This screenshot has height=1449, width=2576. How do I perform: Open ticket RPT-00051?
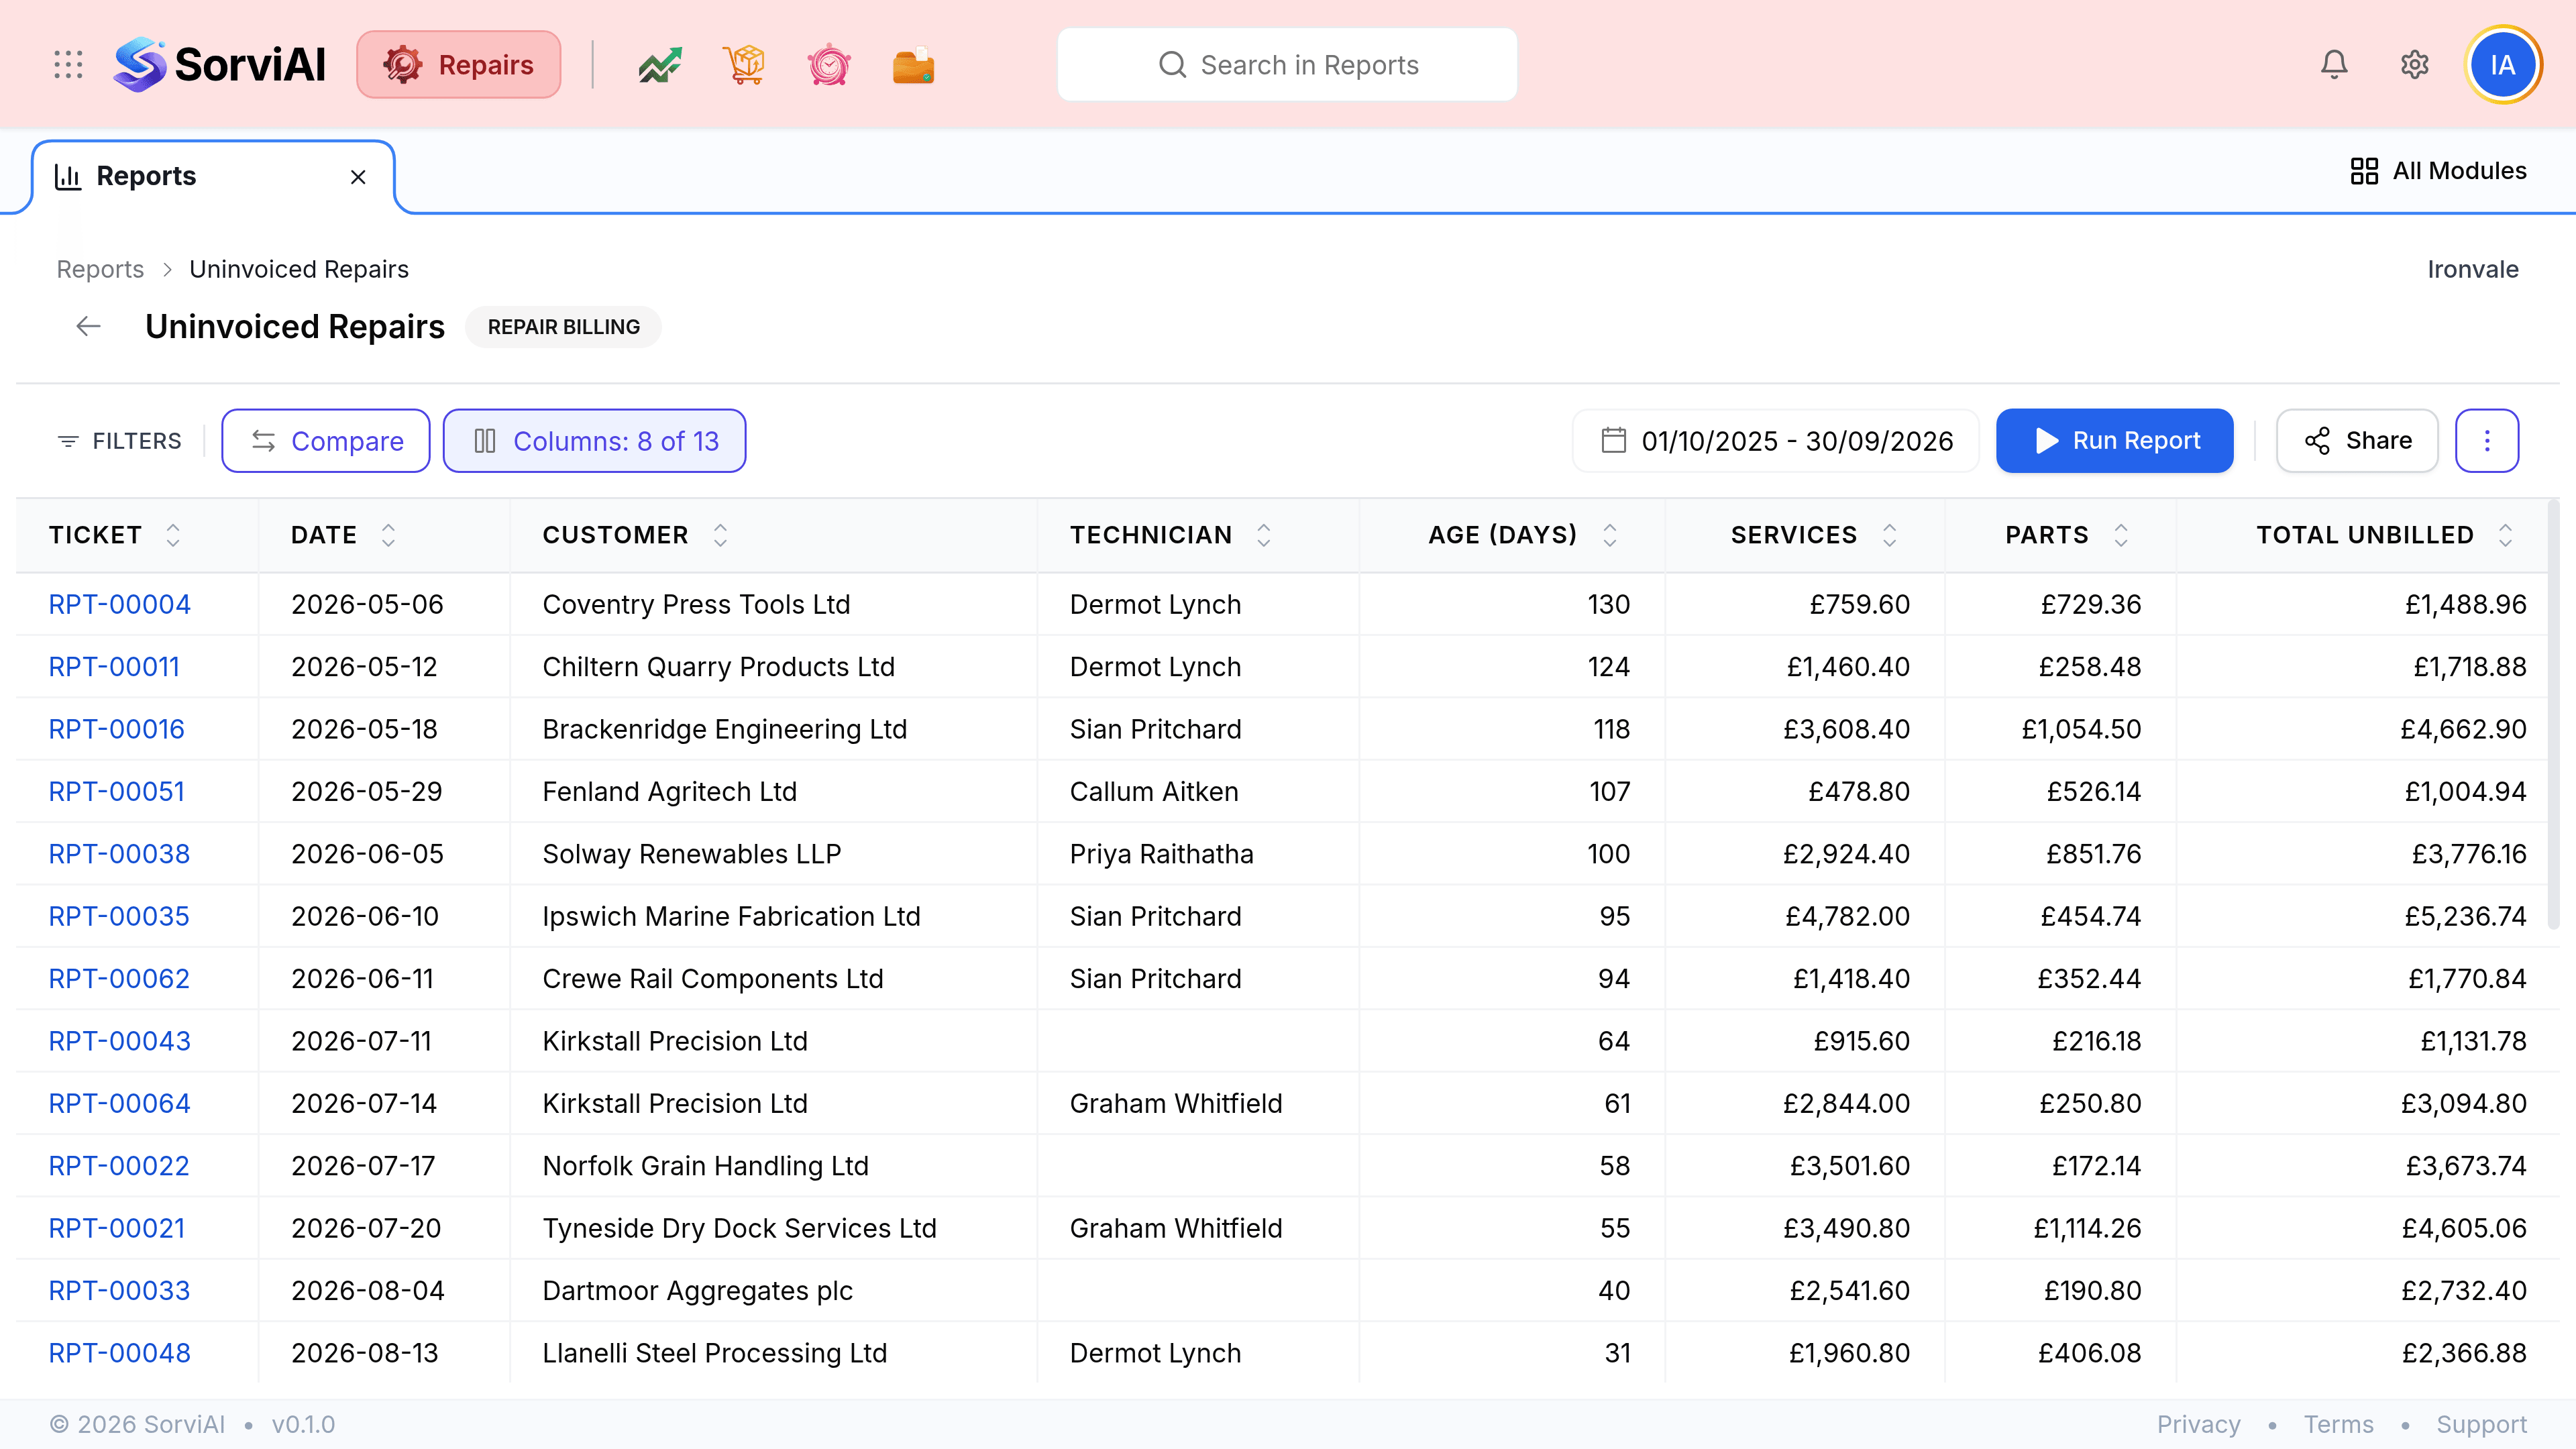(116, 792)
